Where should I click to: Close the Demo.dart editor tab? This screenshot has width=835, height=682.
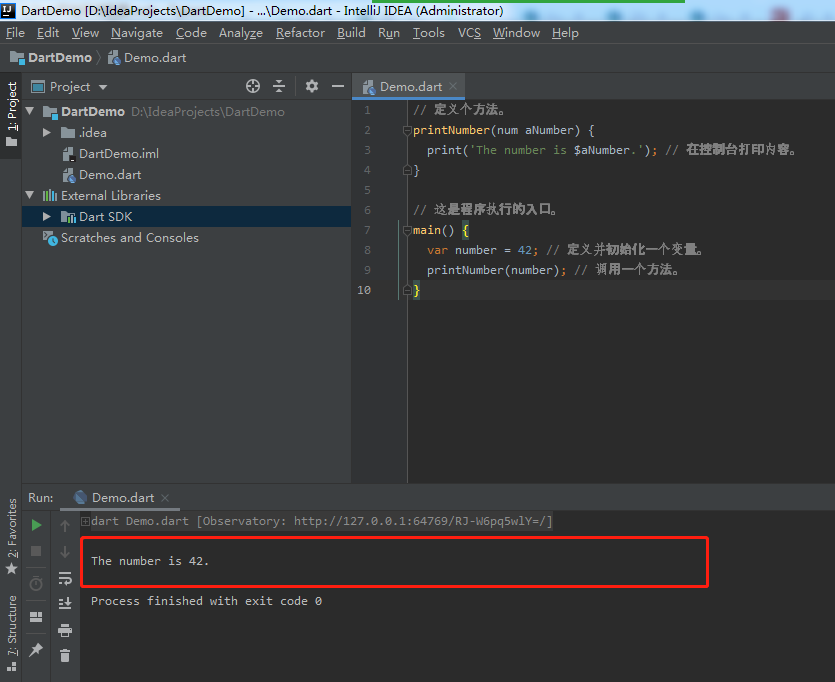pyautogui.click(x=453, y=86)
